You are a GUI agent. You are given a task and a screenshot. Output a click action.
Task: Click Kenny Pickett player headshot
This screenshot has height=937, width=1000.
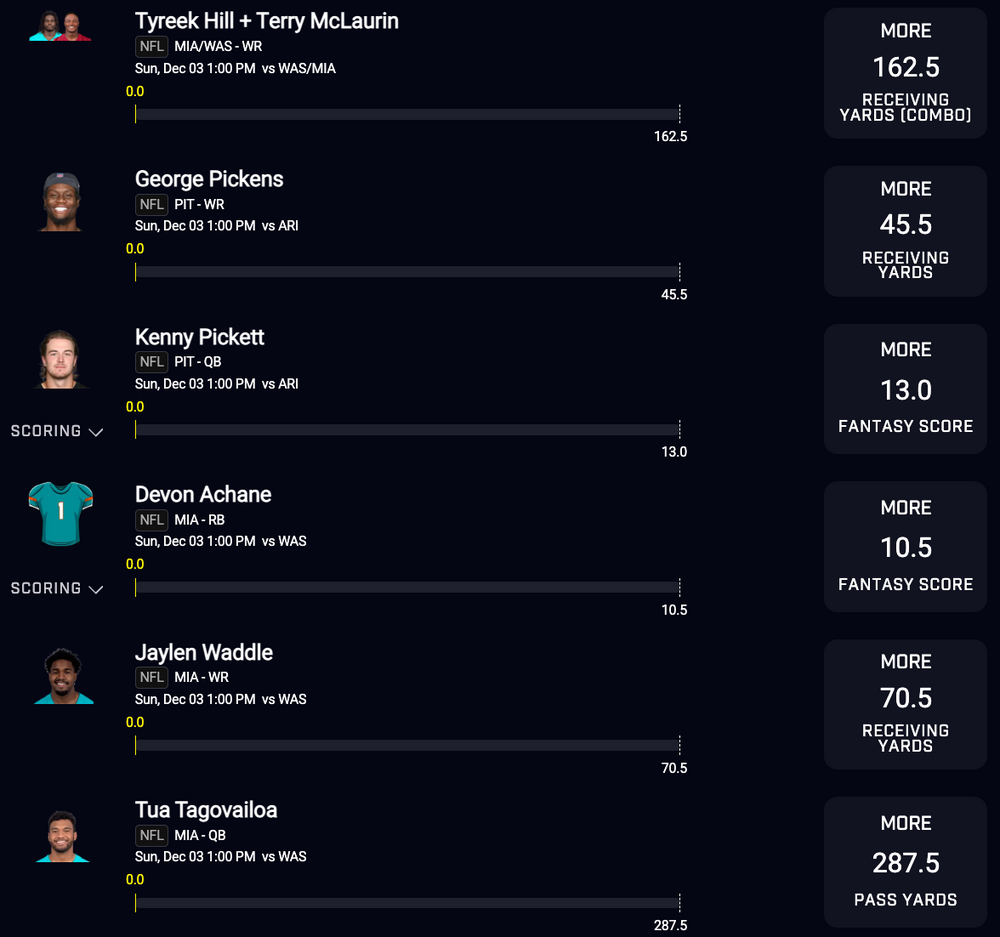61,358
